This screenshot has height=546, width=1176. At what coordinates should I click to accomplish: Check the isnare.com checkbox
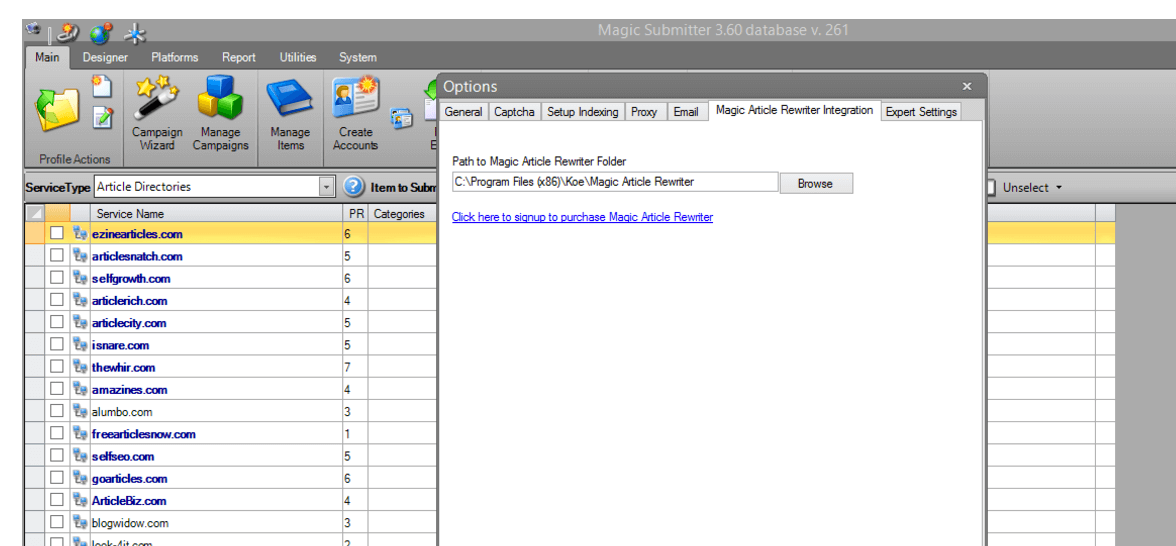pos(57,345)
